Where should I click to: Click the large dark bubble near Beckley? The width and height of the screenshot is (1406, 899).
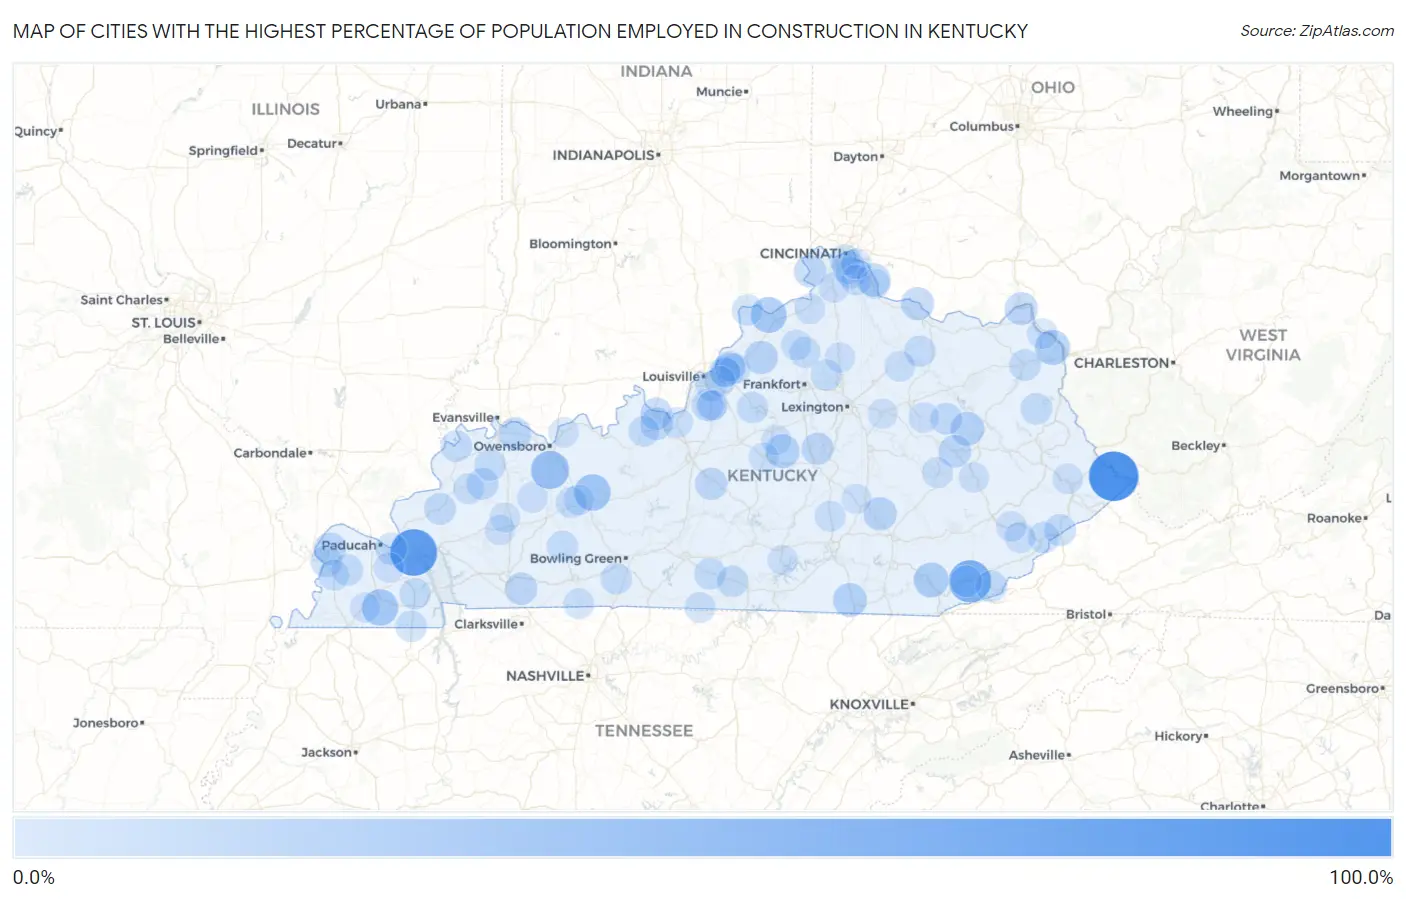[x=1113, y=475]
